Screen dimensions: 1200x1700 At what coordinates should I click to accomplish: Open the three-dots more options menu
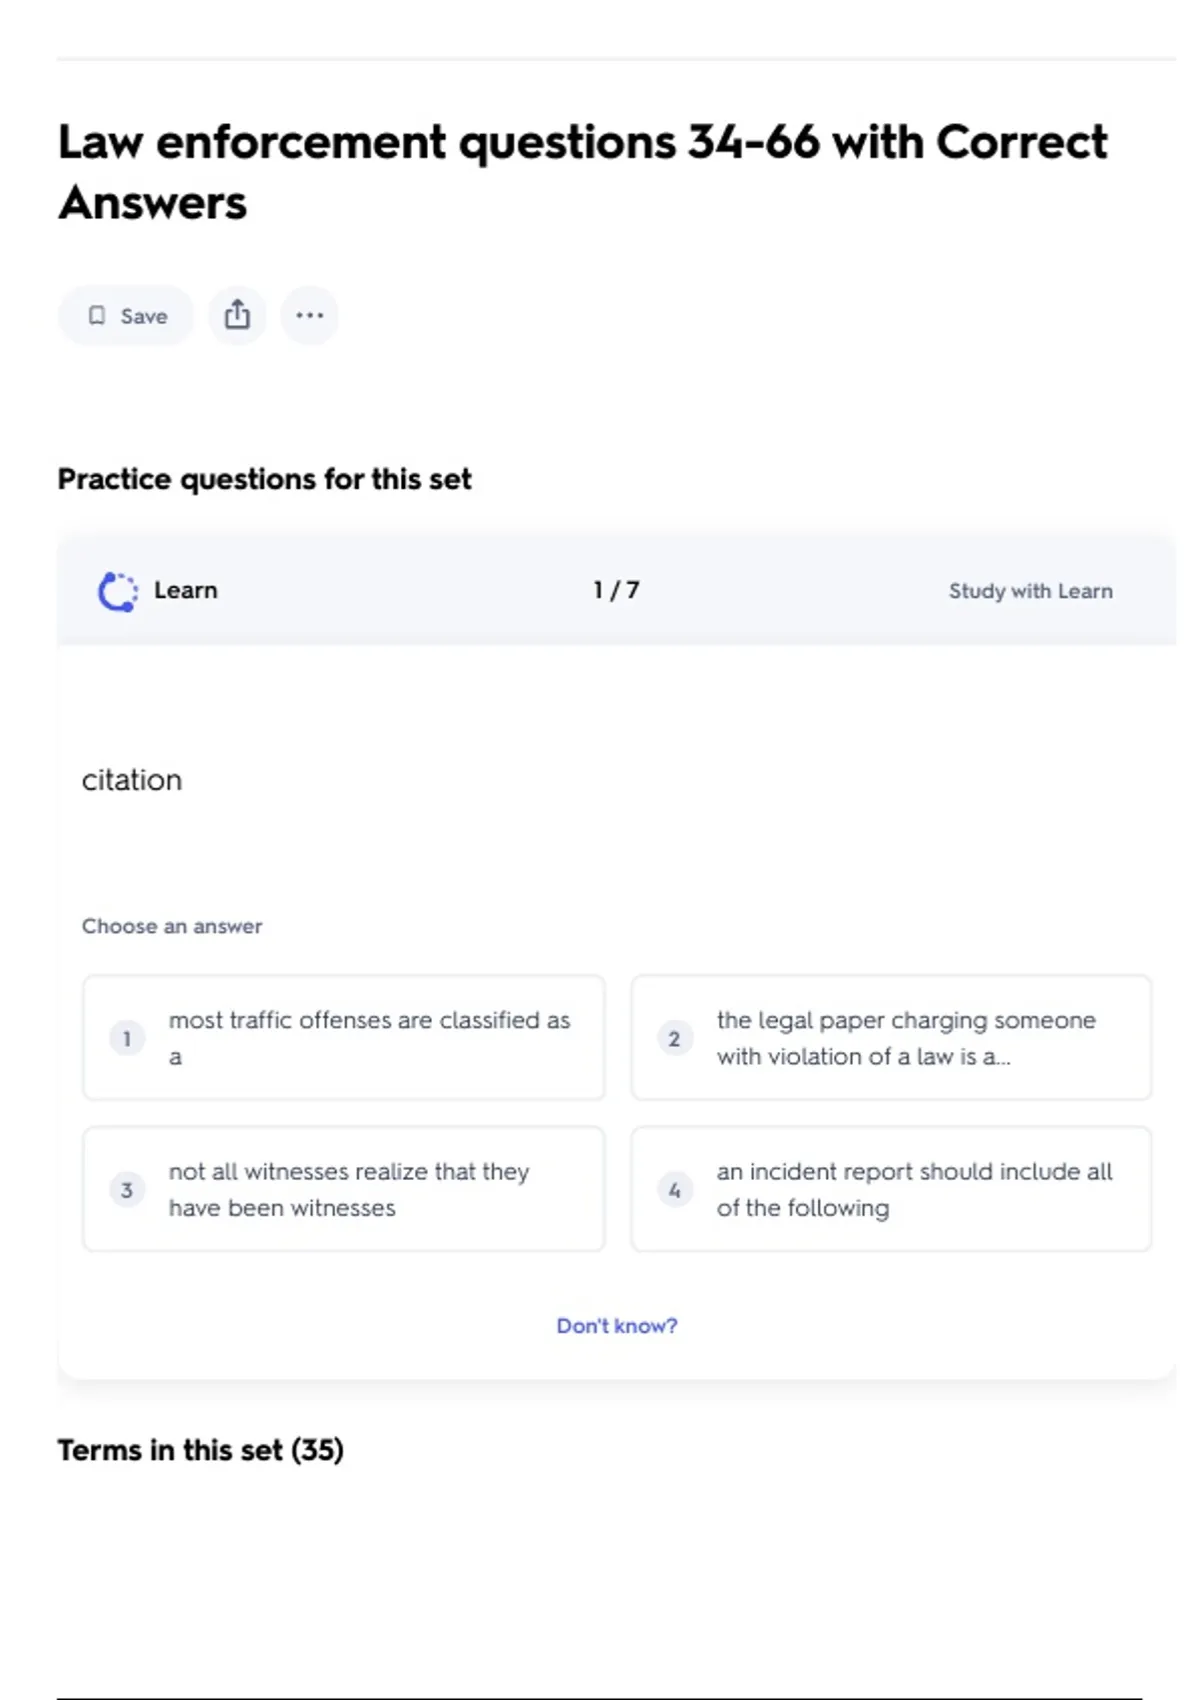point(309,316)
